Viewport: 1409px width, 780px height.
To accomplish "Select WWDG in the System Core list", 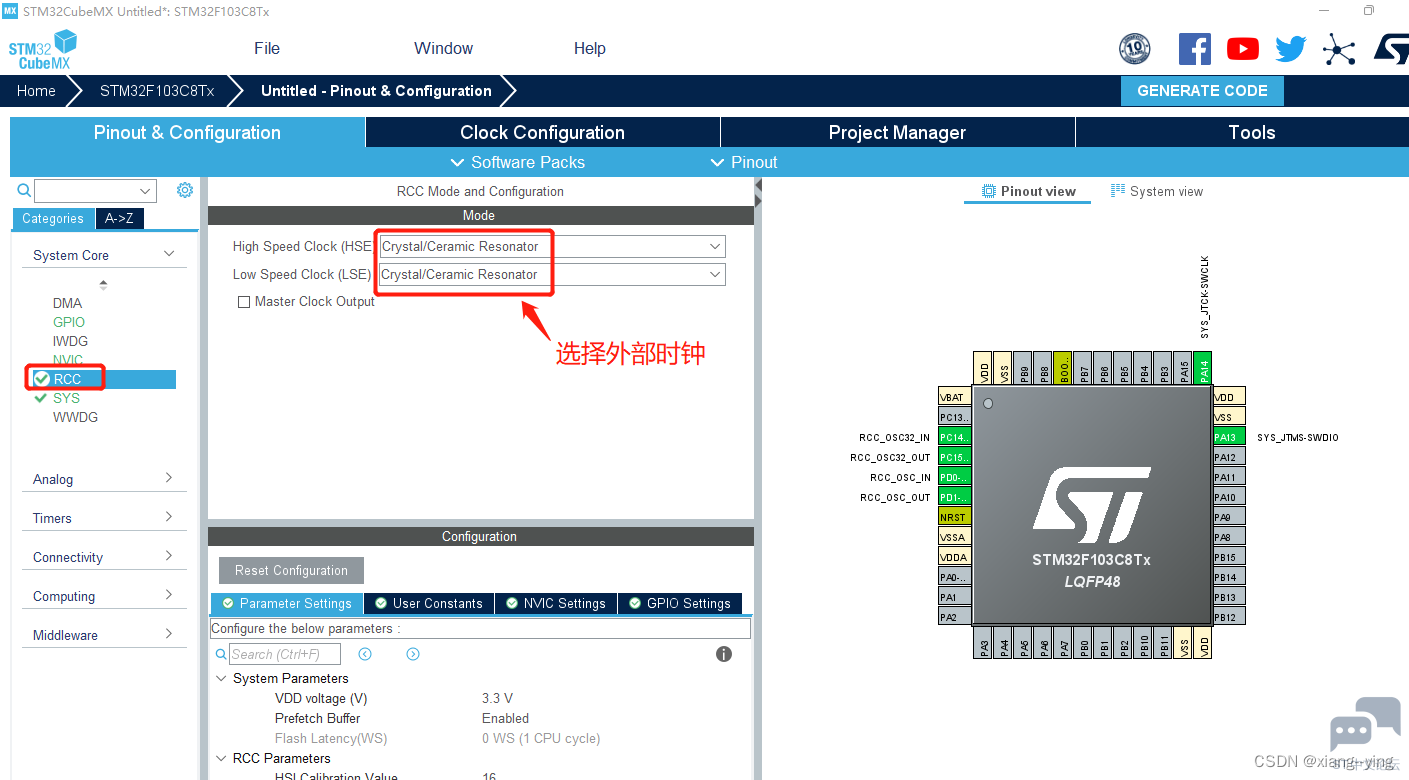I will pos(75,417).
